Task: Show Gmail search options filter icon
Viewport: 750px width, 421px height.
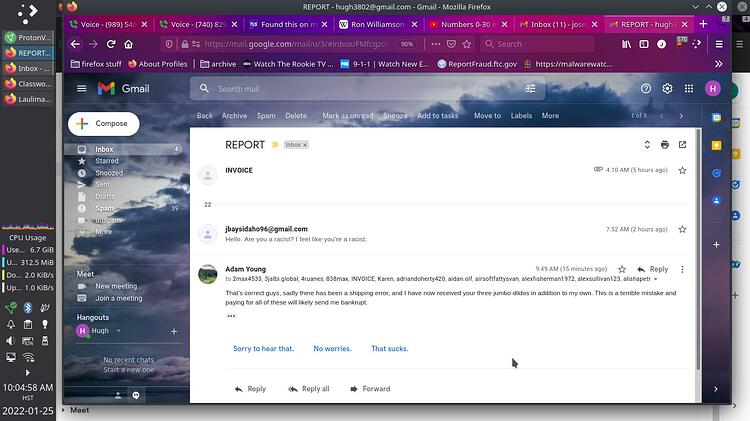Action: coord(530,89)
